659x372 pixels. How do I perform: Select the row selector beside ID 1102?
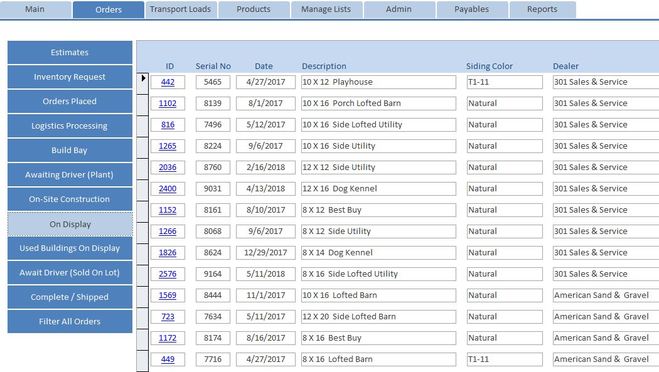tap(143, 104)
